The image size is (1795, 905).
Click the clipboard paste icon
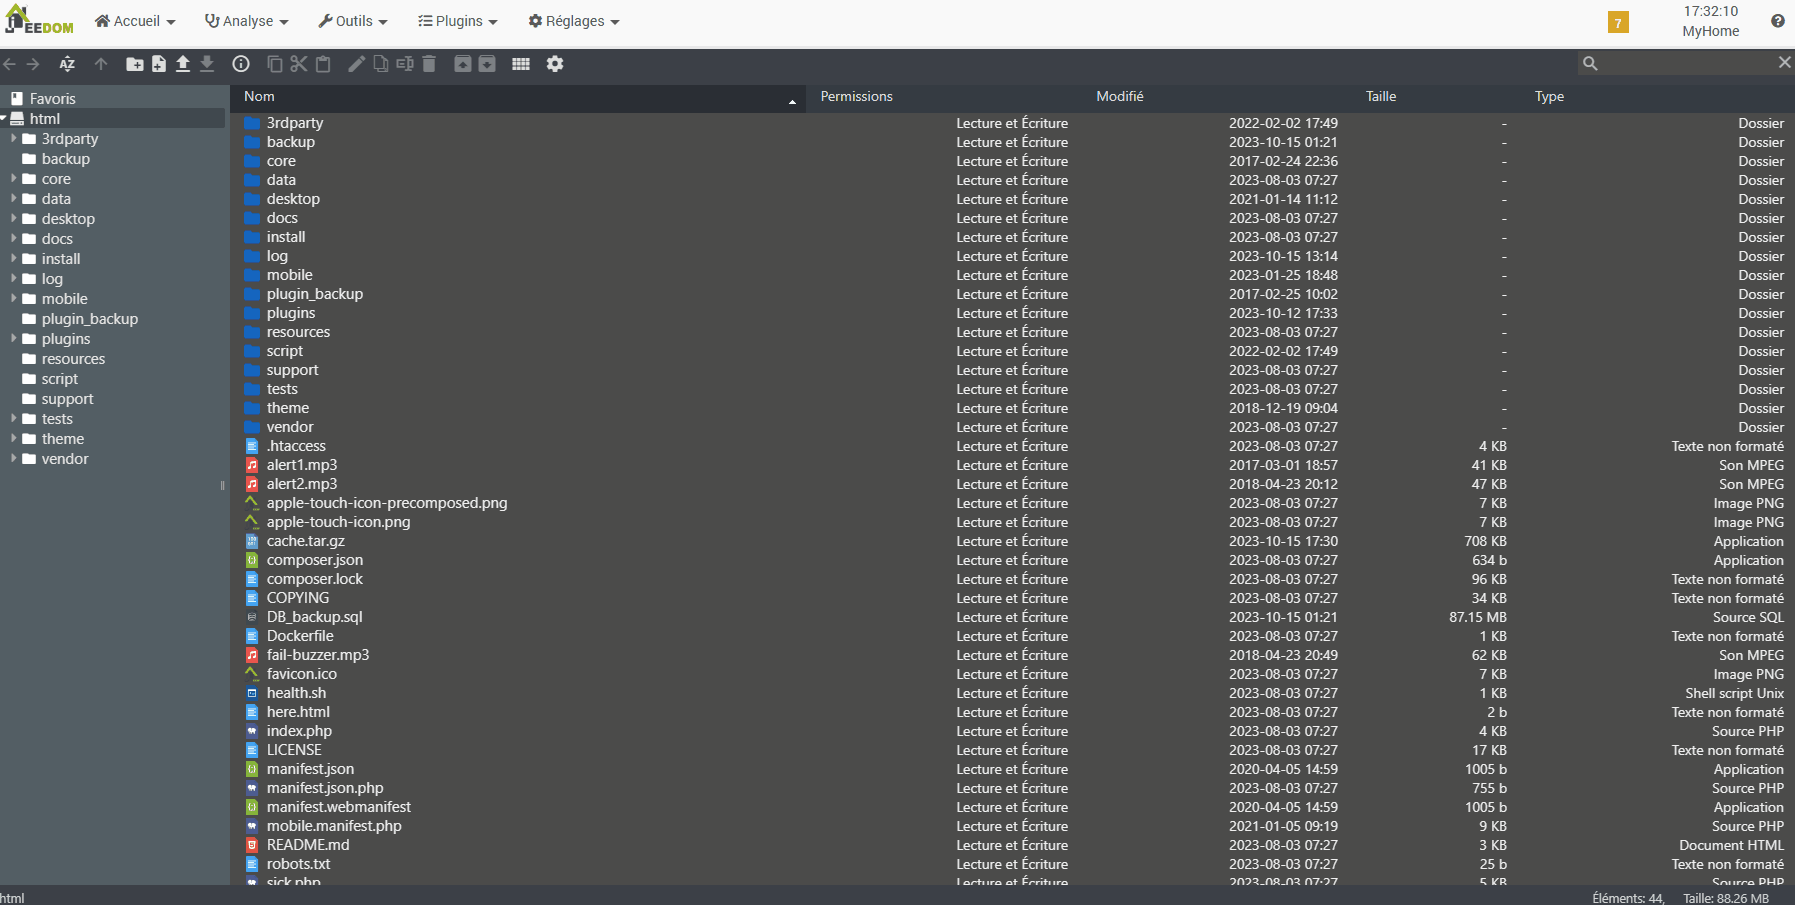pos(323,64)
